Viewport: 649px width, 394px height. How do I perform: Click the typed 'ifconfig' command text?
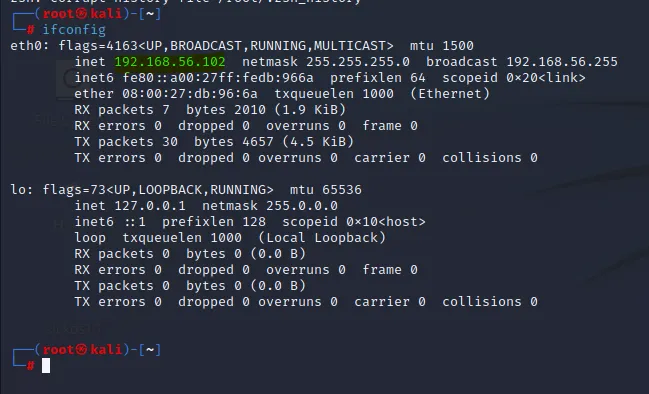tap(74, 30)
